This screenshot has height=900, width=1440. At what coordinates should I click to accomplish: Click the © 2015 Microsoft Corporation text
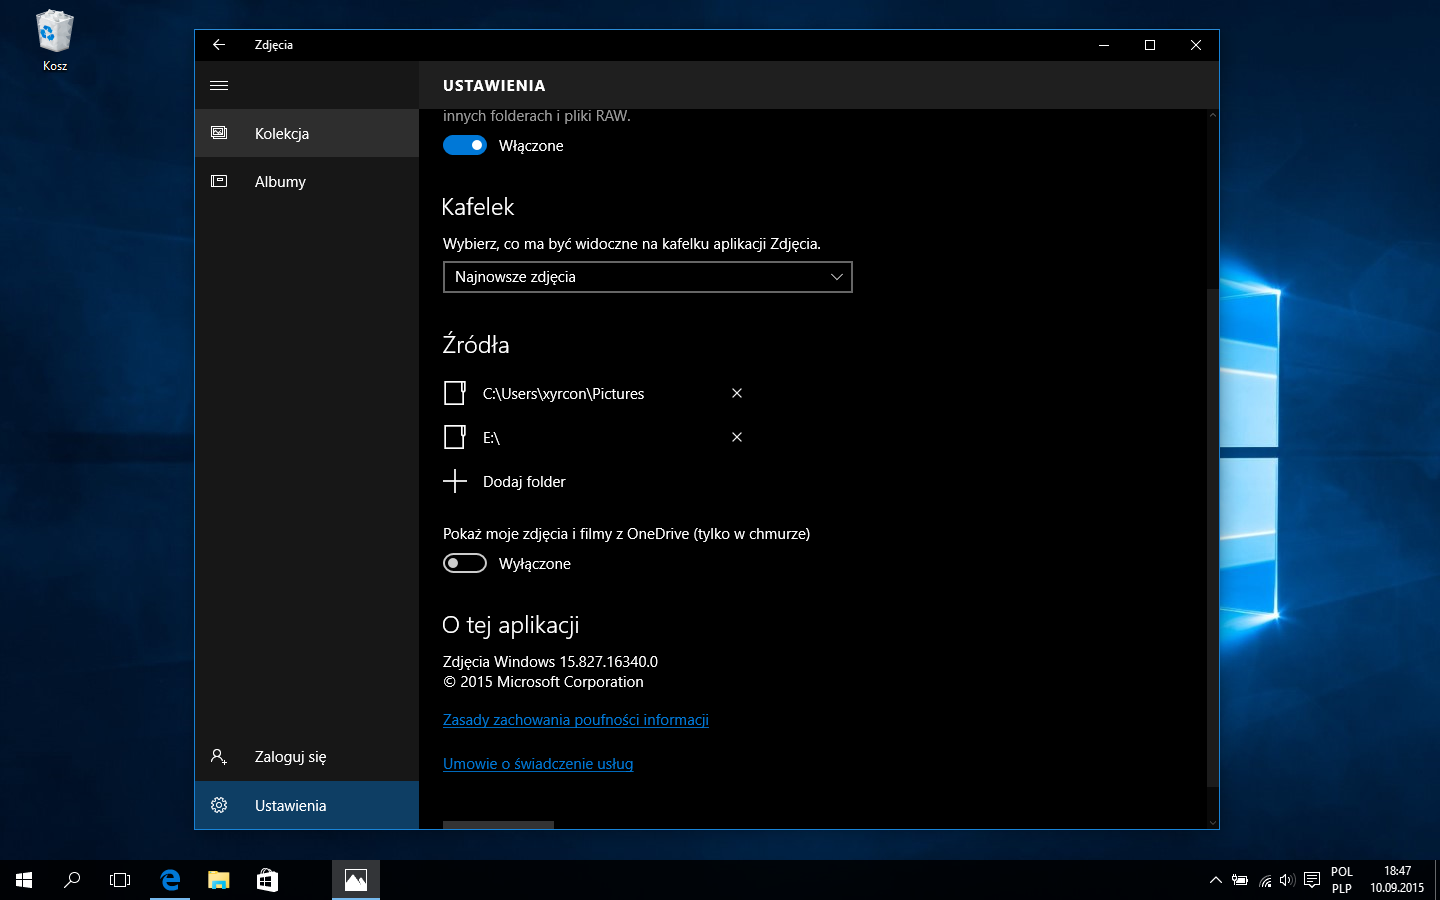544,682
